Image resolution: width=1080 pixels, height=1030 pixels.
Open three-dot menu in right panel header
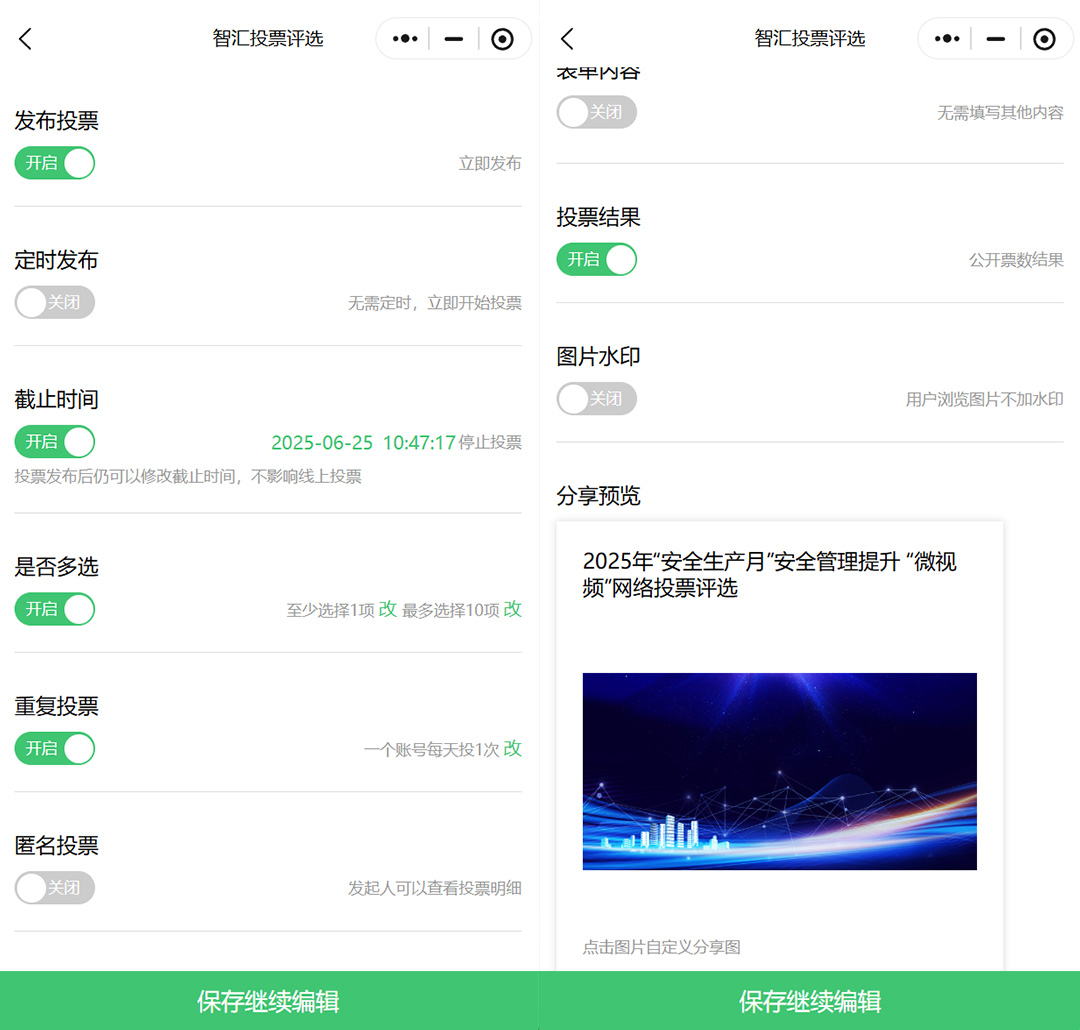(946, 39)
